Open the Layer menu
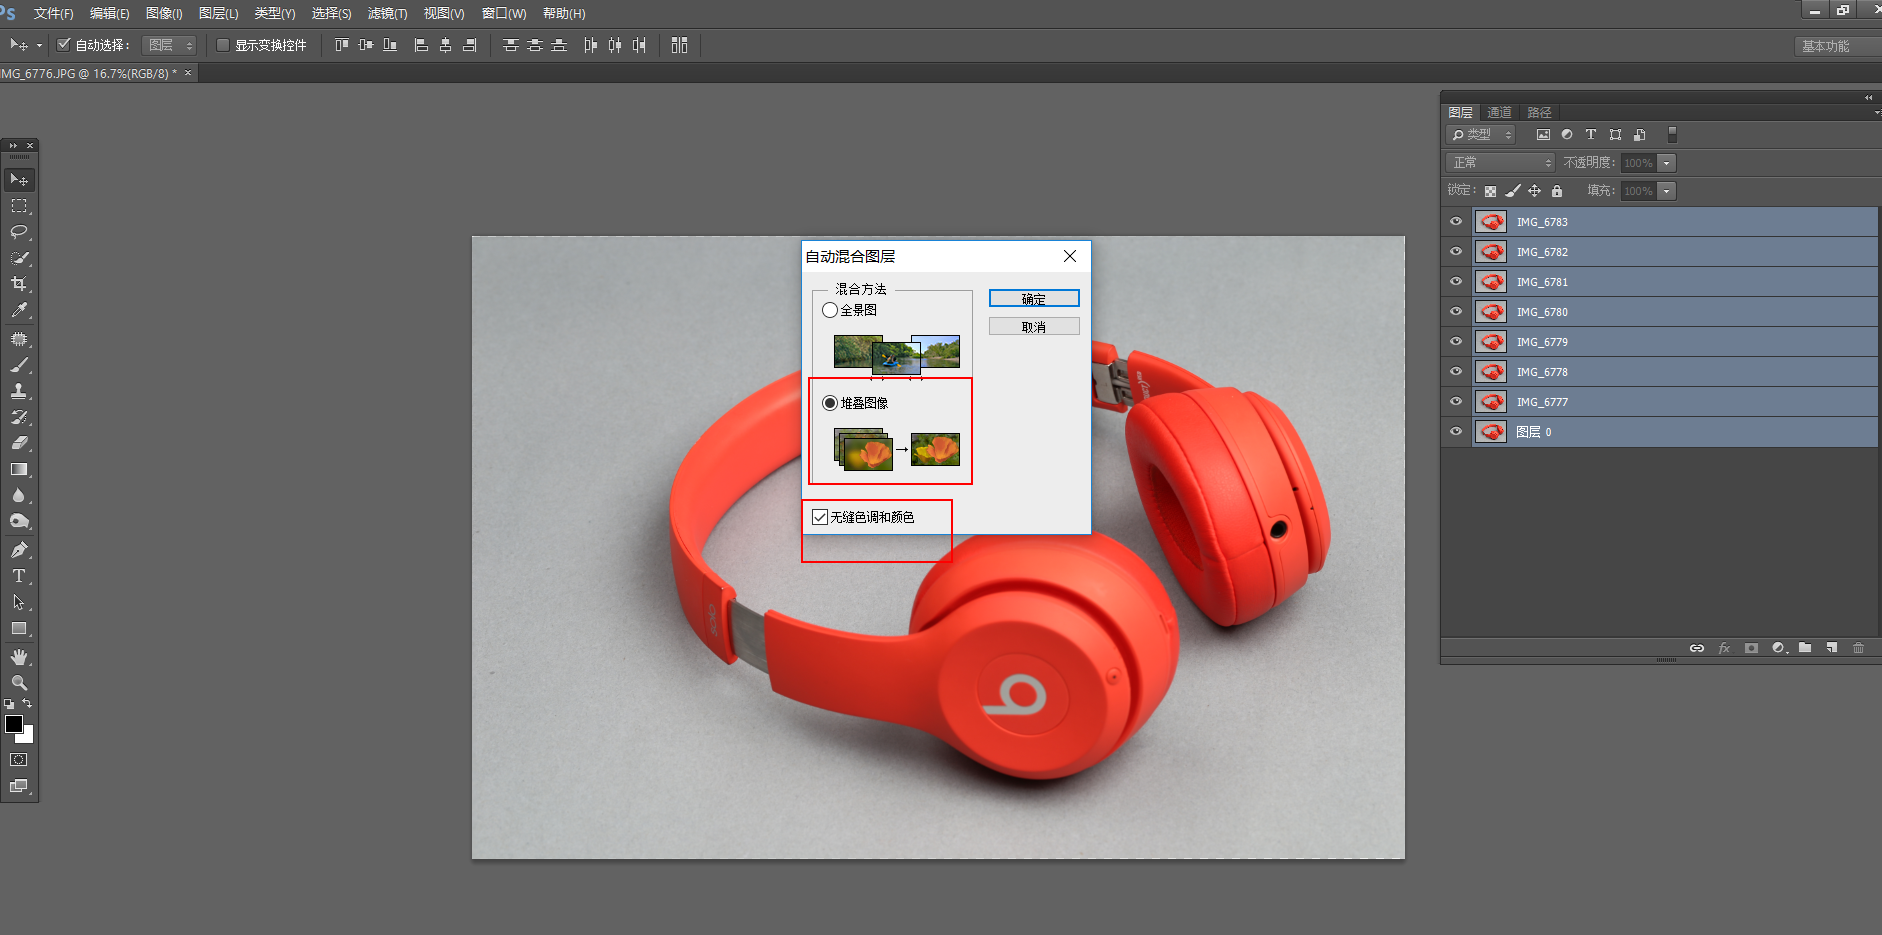 [218, 14]
